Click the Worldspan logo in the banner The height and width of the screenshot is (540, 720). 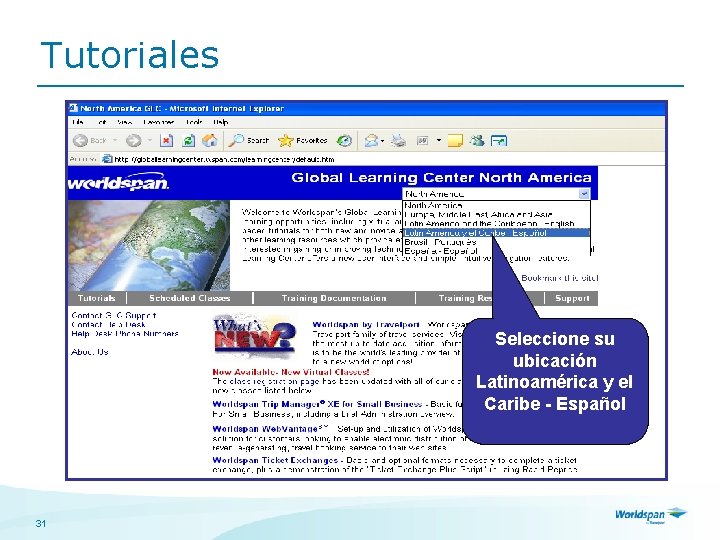(x=118, y=182)
